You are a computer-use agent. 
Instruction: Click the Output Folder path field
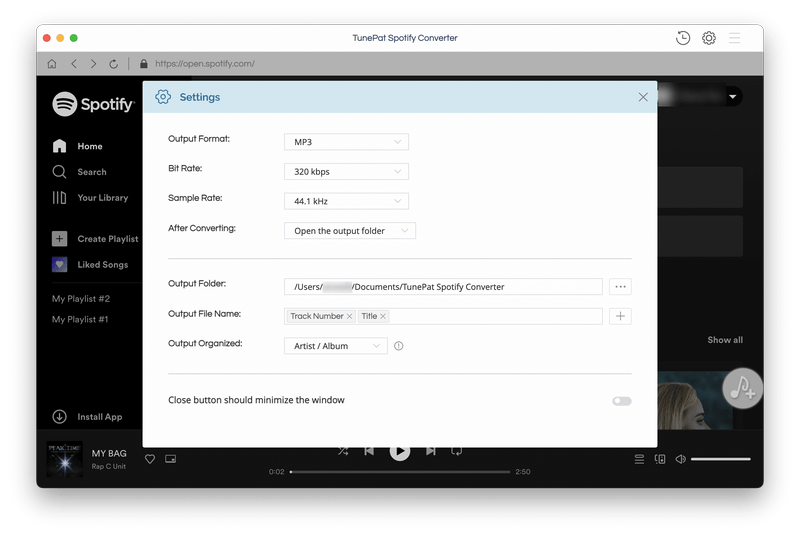pos(443,287)
